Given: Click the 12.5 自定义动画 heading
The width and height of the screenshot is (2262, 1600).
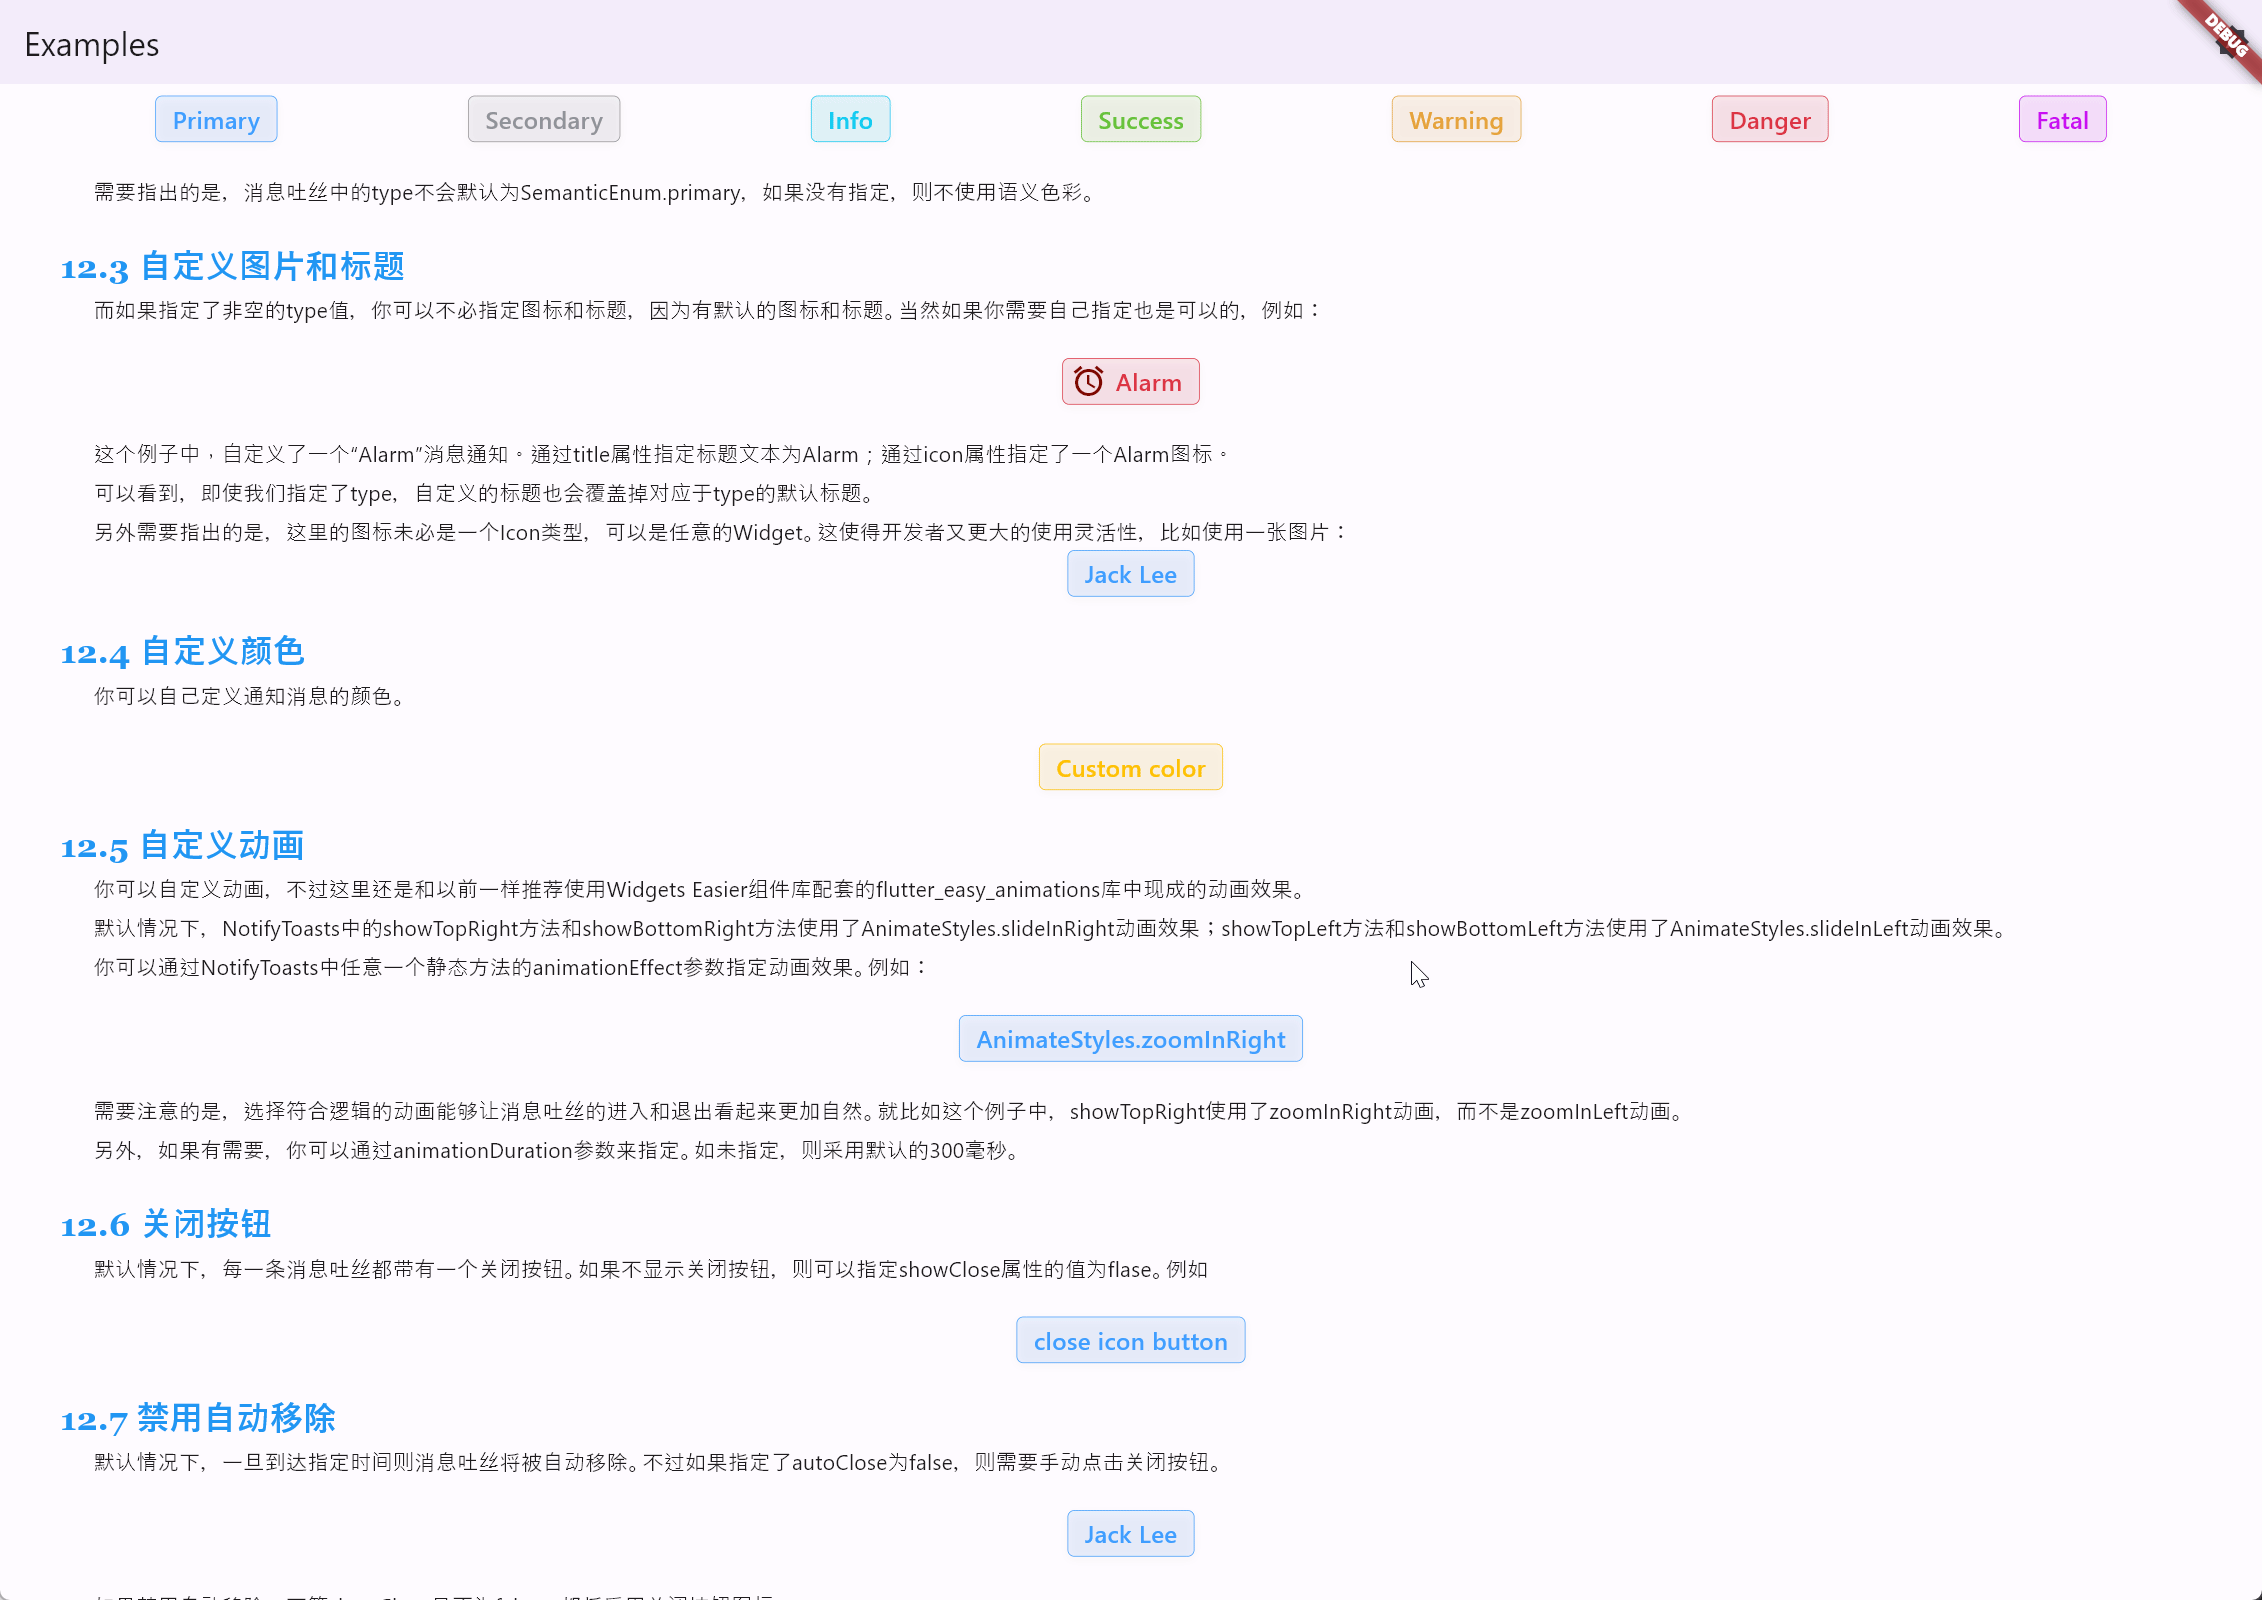Looking at the screenshot, I should [x=182, y=846].
